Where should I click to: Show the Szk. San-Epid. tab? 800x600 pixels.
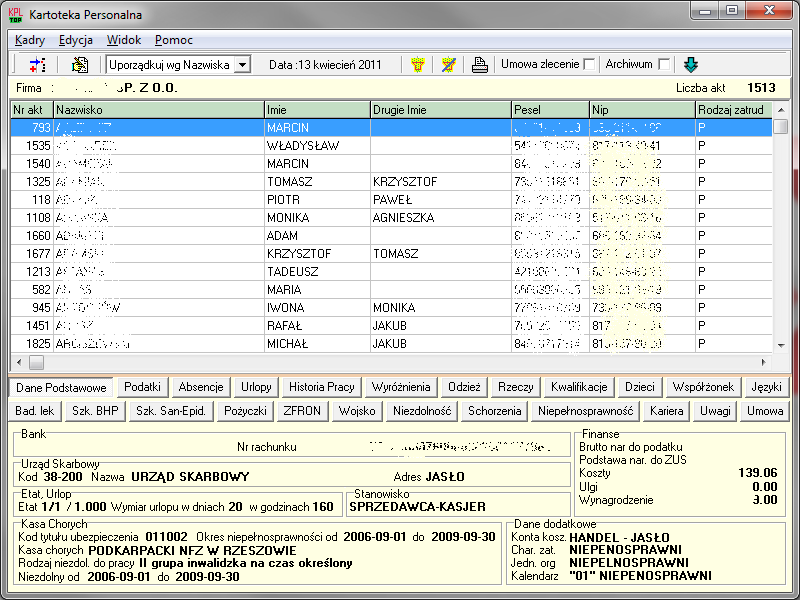point(171,411)
